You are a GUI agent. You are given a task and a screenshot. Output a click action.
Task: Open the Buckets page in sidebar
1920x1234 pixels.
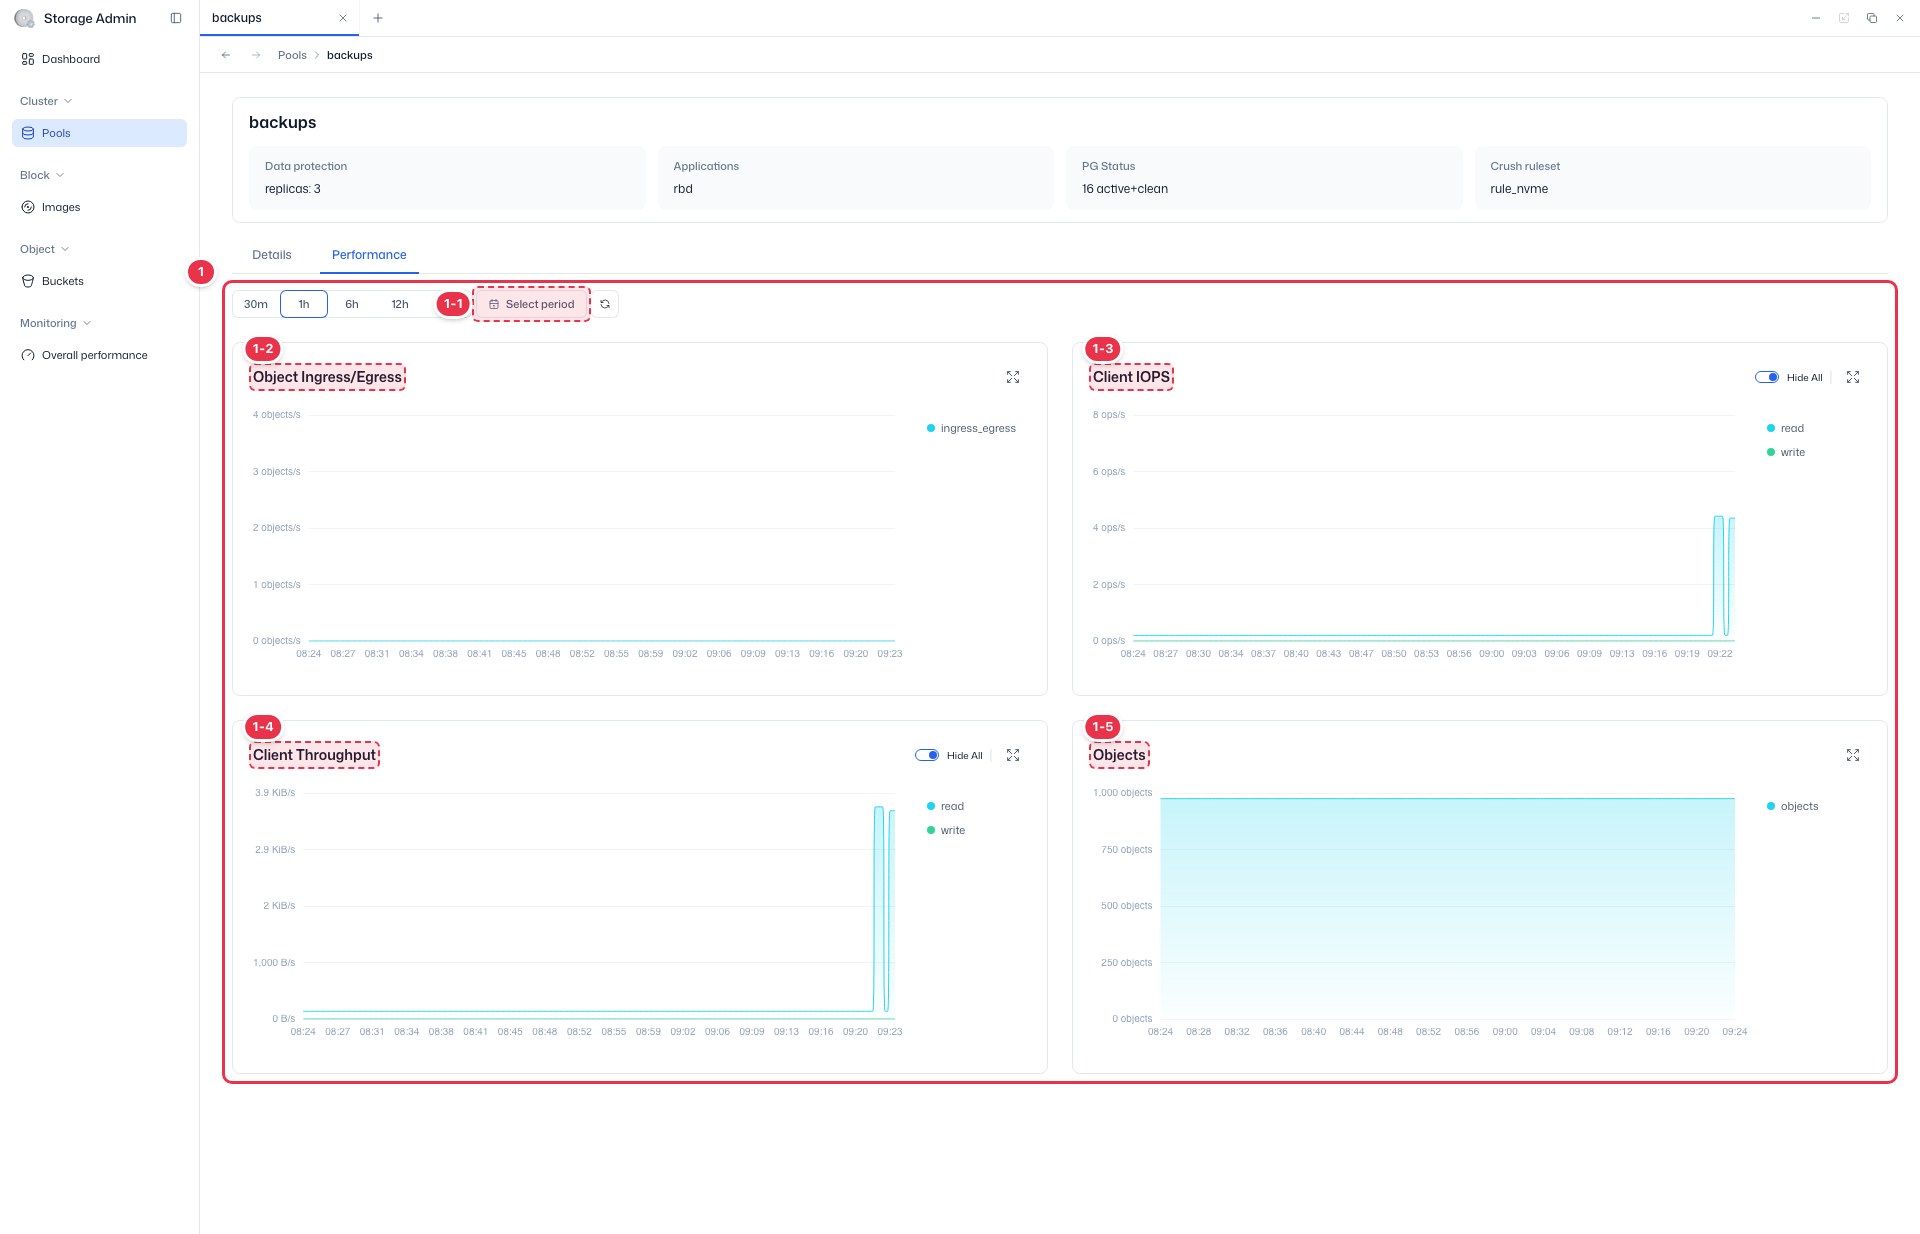click(99, 281)
